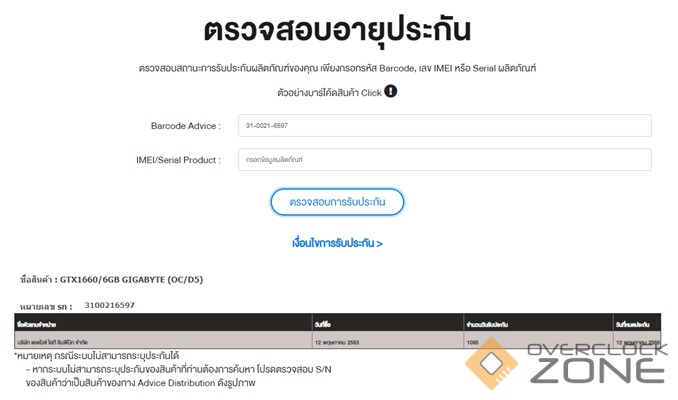Click the ตรวจสอบอายุประกัน page heading
The width and height of the screenshot is (678, 400).
337,30
